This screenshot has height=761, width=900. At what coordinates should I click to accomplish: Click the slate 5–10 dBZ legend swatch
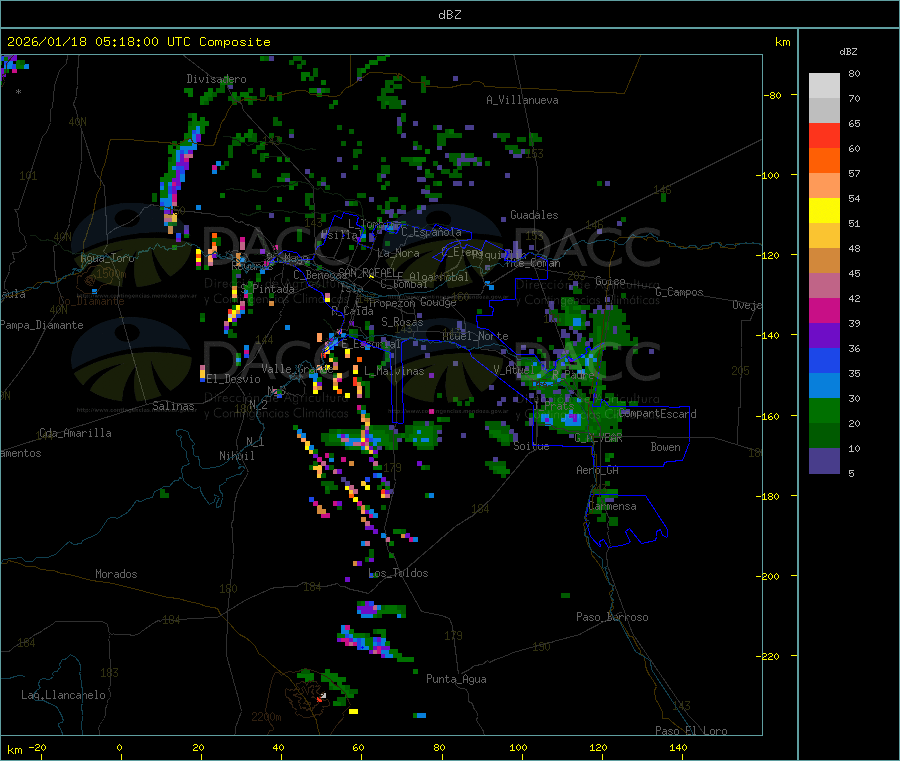coord(824,461)
